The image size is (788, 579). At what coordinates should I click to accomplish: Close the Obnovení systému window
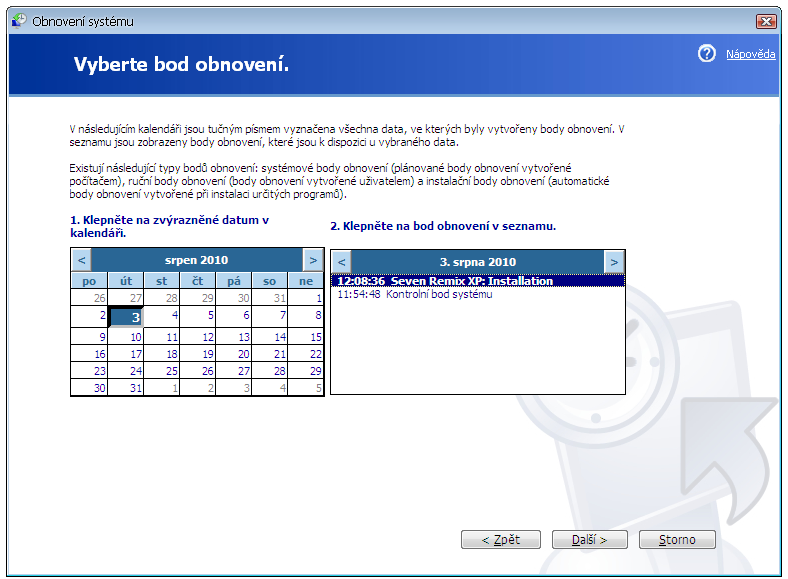pyautogui.click(x=766, y=21)
